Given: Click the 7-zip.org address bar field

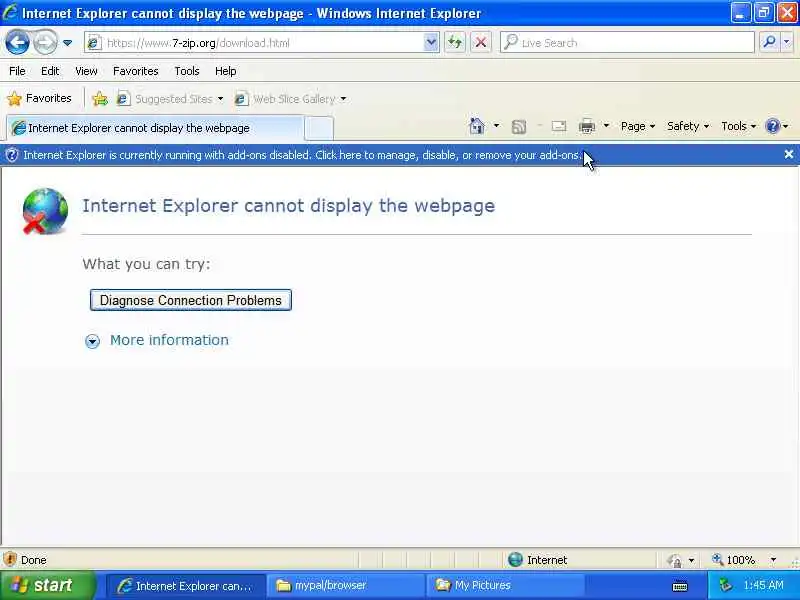Looking at the screenshot, I should 261,43.
